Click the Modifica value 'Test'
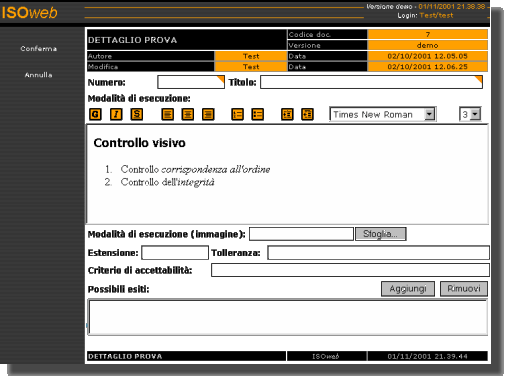The image size is (505, 376). (x=251, y=67)
